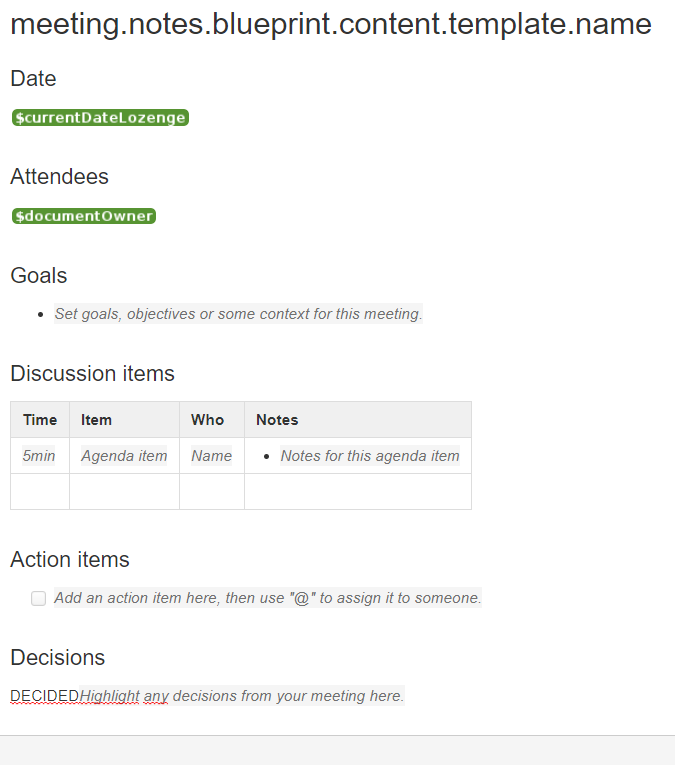
Task: Click the 5min placeholder cell
Action: tap(39, 456)
